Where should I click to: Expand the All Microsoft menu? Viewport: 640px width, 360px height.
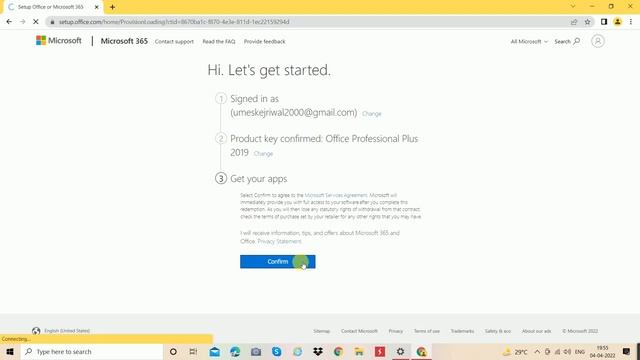click(x=529, y=42)
